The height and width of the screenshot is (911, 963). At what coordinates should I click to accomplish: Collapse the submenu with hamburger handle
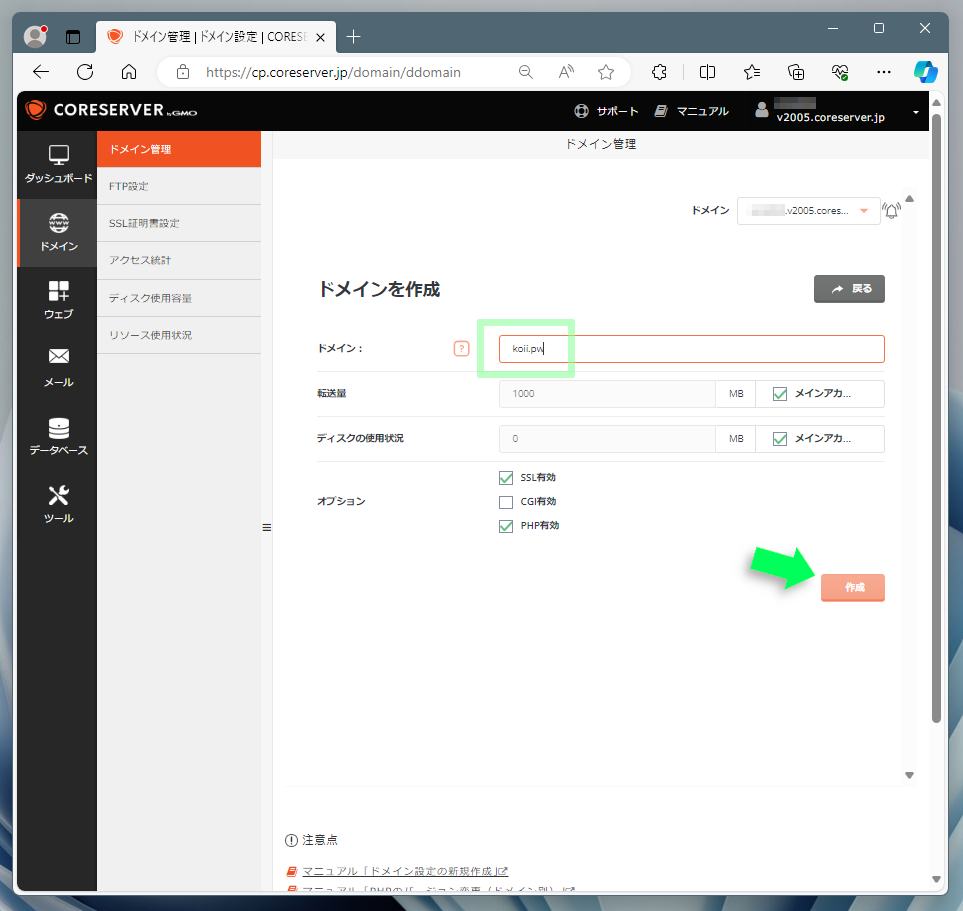click(x=267, y=528)
